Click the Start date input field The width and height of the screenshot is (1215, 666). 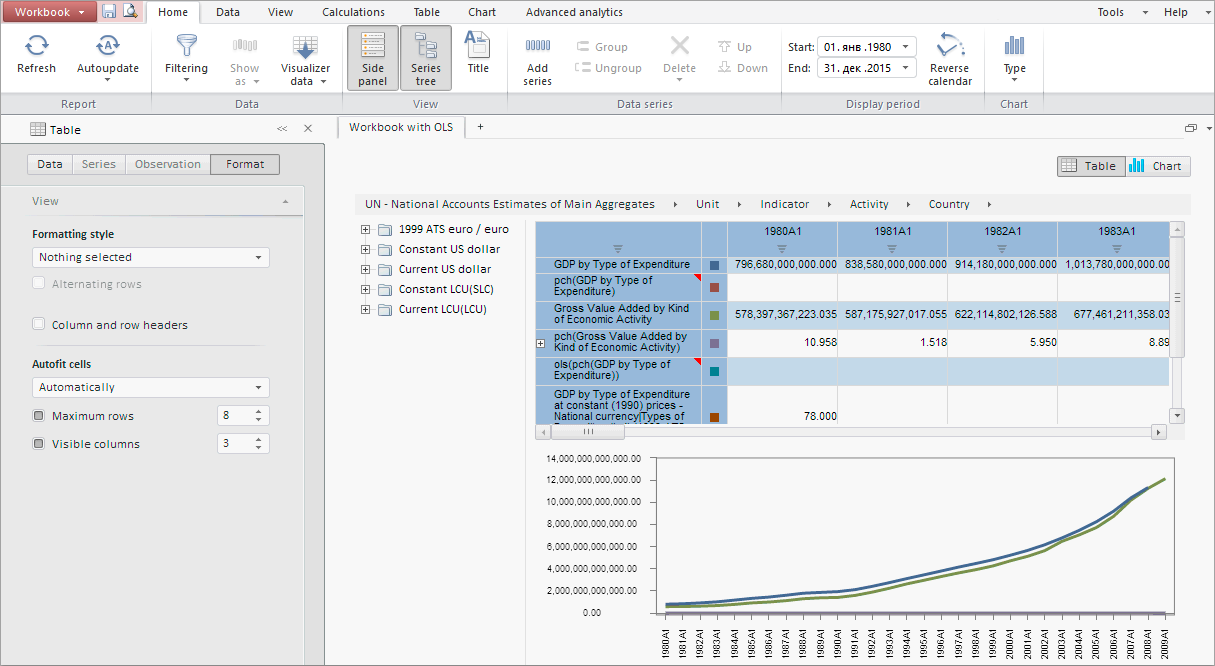pos(858,47)
